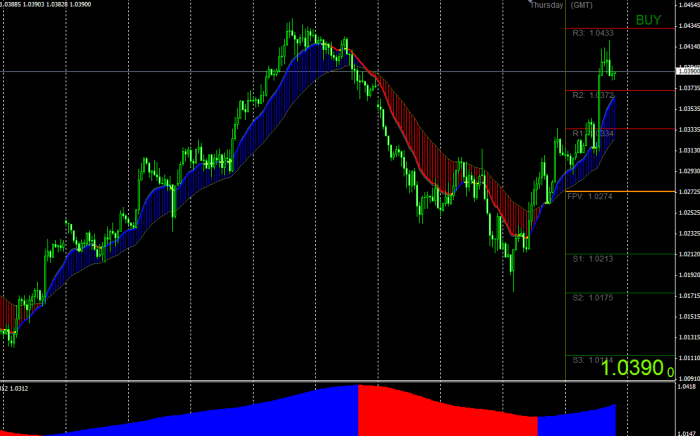Viewport: 700px width, 436px height.
Task: Click the 1.01515 value on price scale
Action: 689,317
